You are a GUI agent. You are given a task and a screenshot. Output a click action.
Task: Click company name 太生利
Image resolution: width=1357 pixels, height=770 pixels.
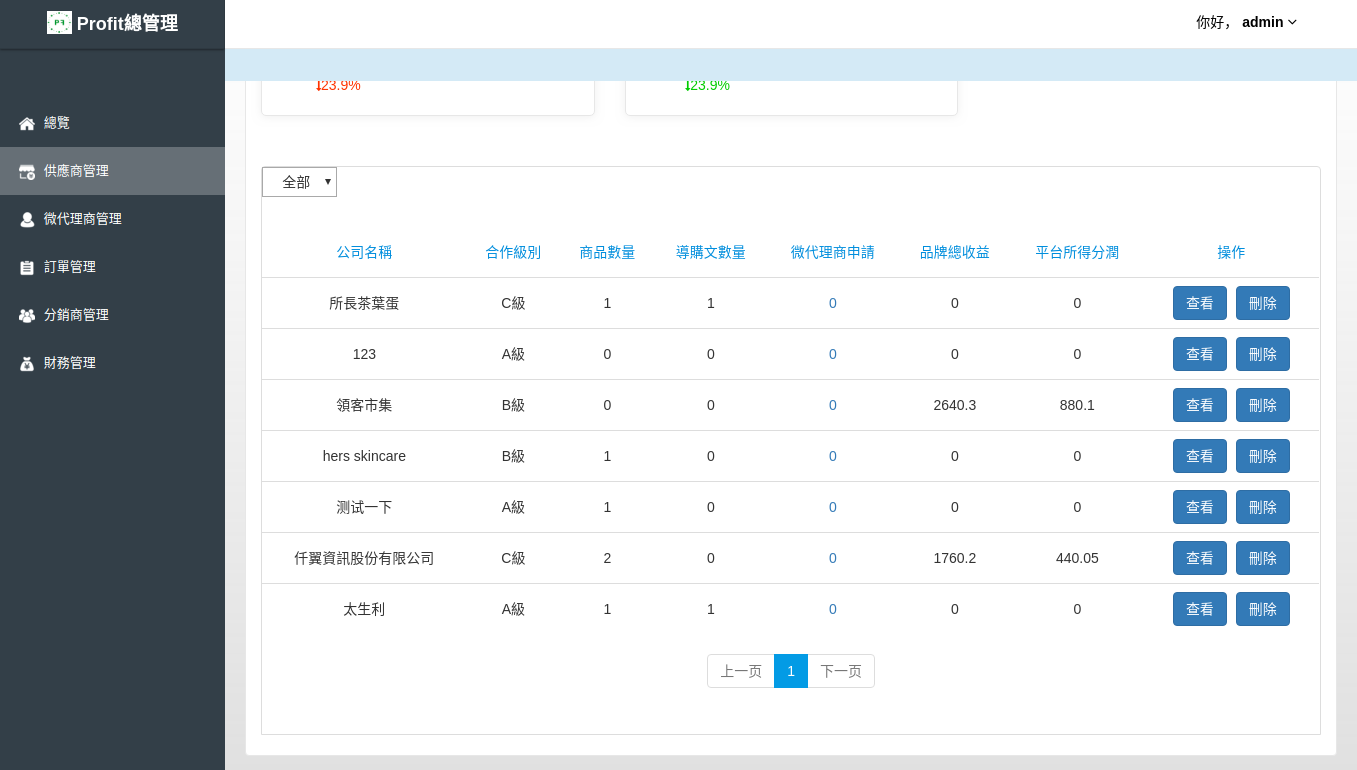pos(364,609)
